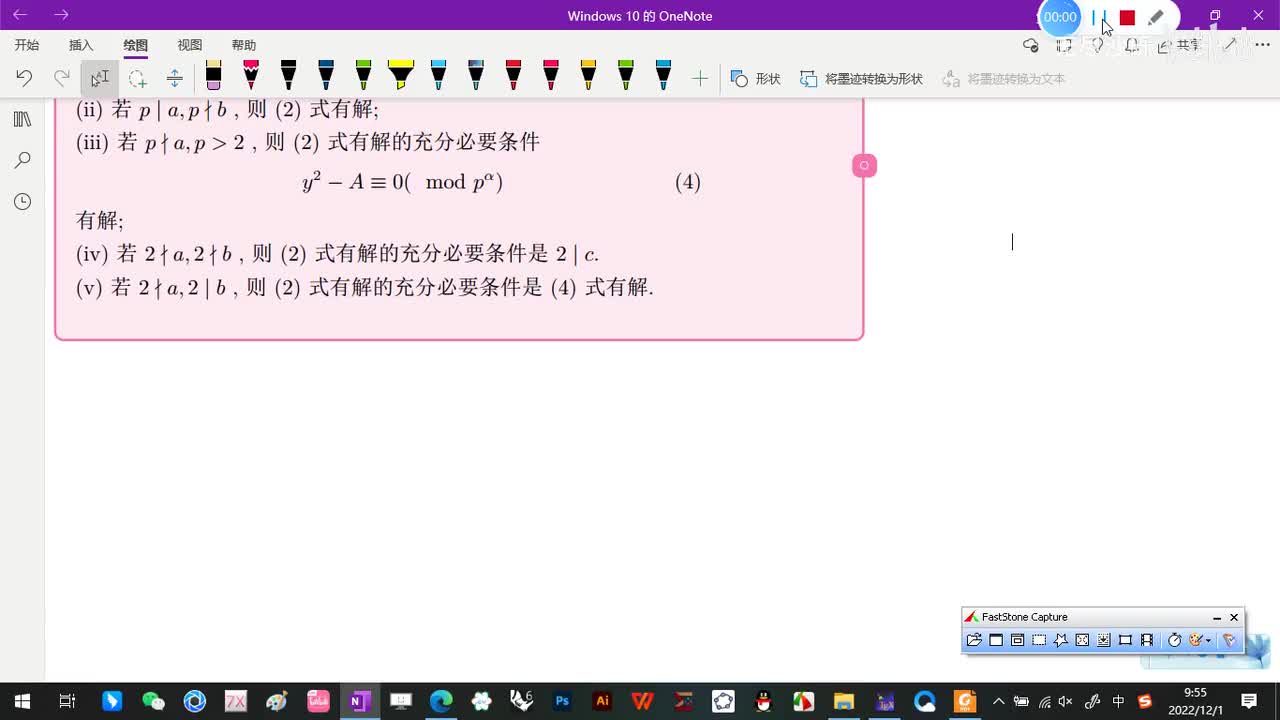Close the FastStone Capture panel
Image resolution: width=1280 pixels, height=720 pixels.
[1234, 617]
